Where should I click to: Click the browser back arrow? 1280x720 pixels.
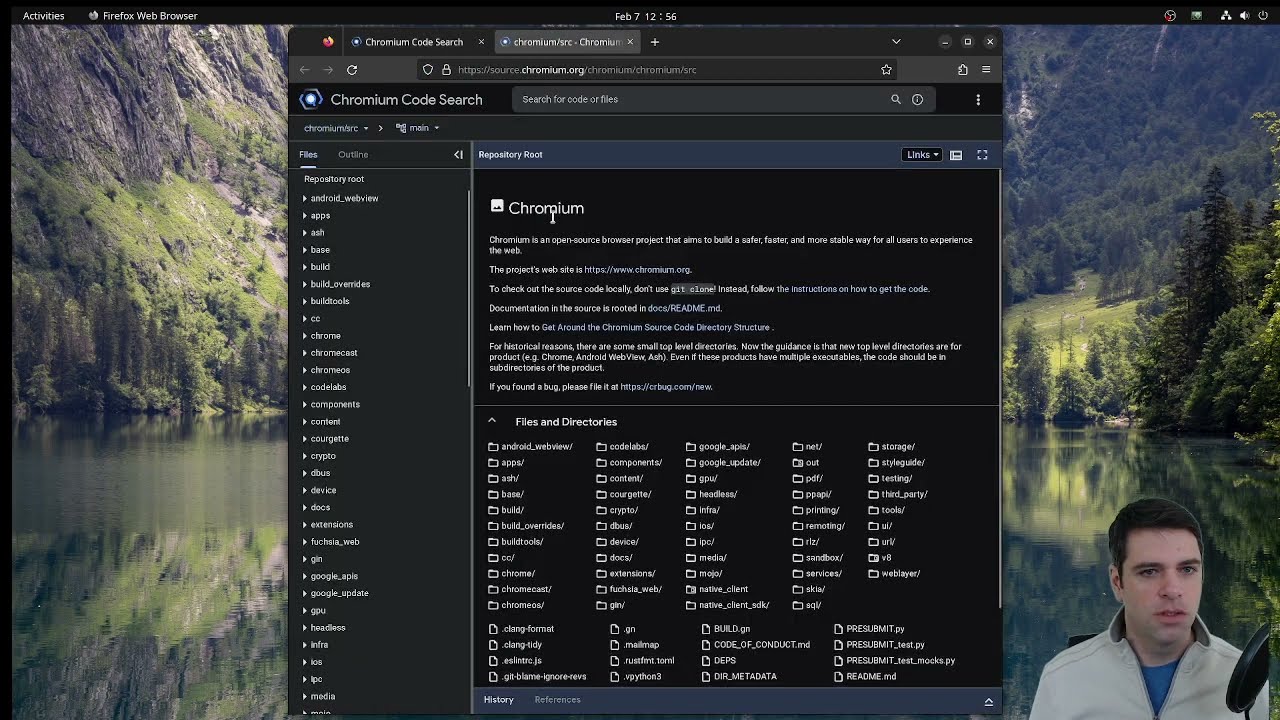click(305, 70)
